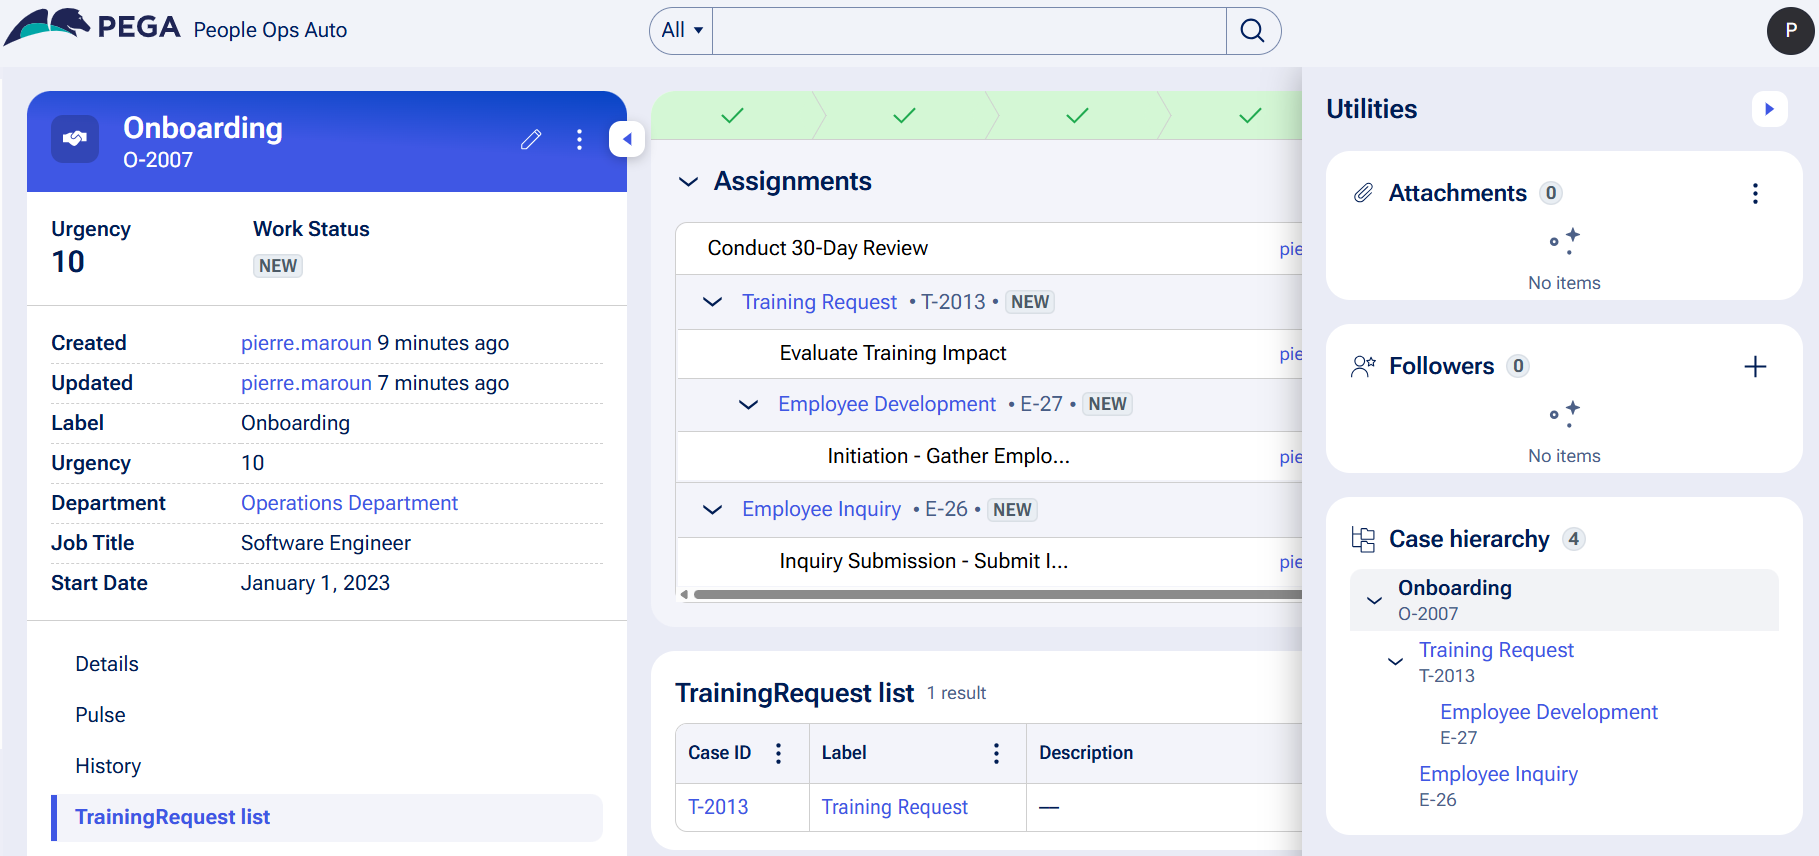Image resolution: width=1819 pixels, height=856 pixels.
Task: Switch to the History tab
Action: tap(108, 766)
